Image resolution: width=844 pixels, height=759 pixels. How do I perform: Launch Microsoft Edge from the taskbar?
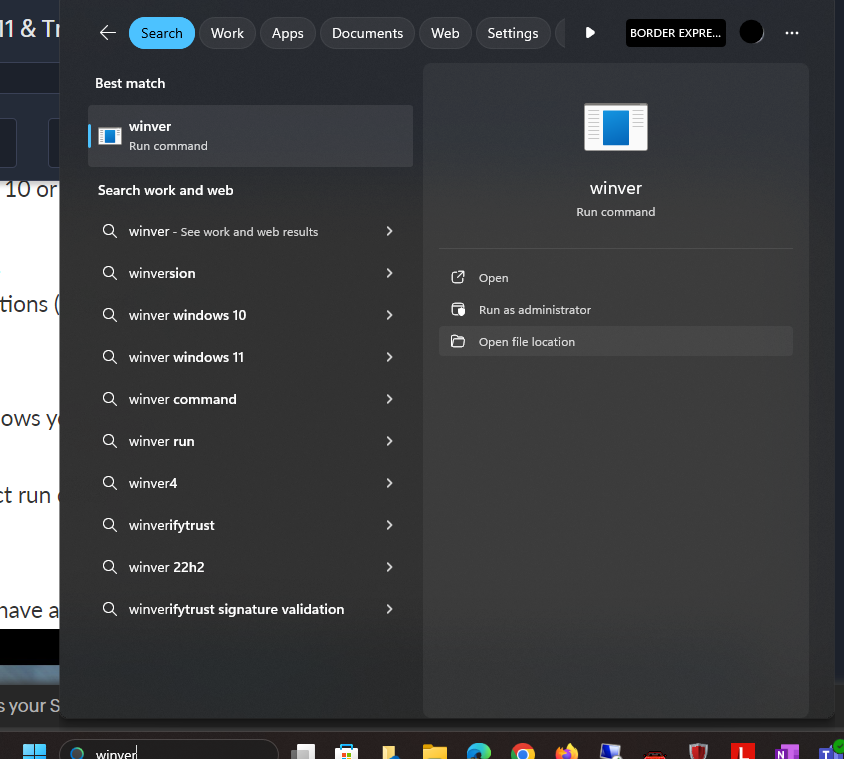click(479, 751)
